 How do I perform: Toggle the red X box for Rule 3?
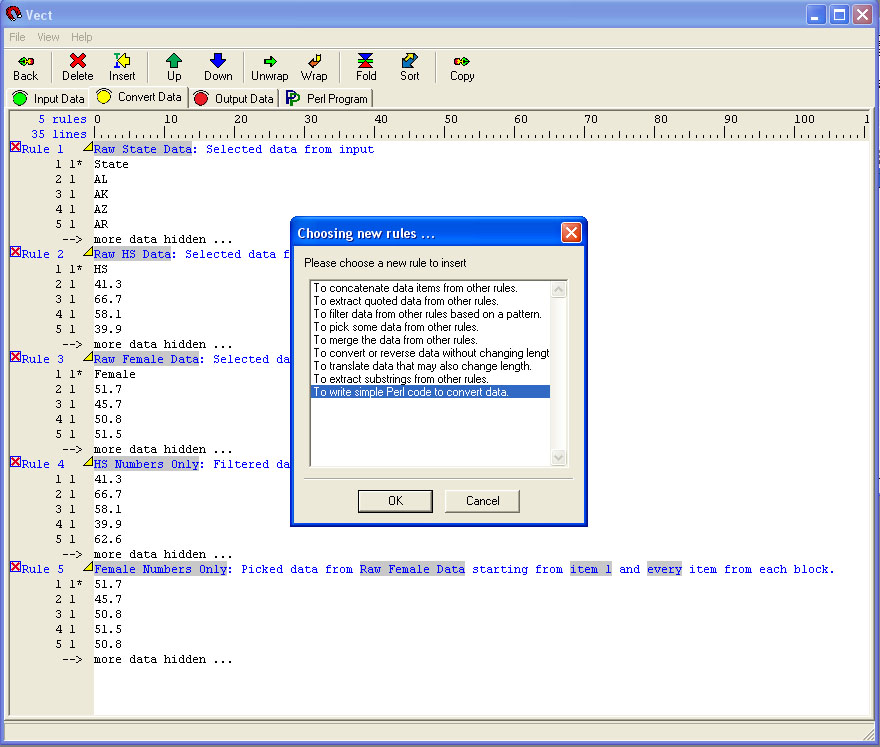[16, 357]
